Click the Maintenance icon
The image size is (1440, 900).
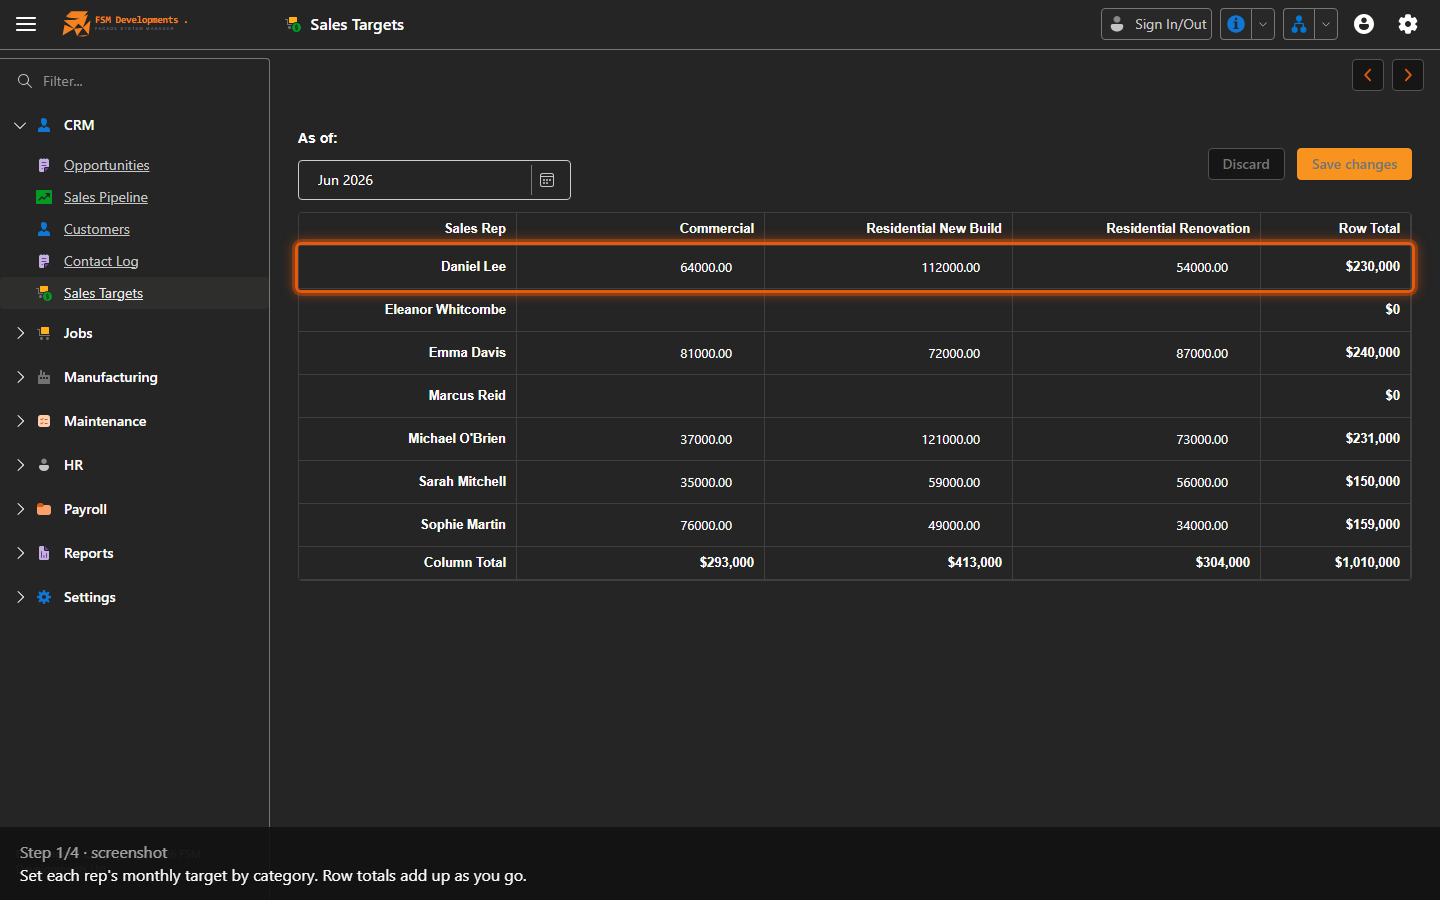(x=44, y=421)
